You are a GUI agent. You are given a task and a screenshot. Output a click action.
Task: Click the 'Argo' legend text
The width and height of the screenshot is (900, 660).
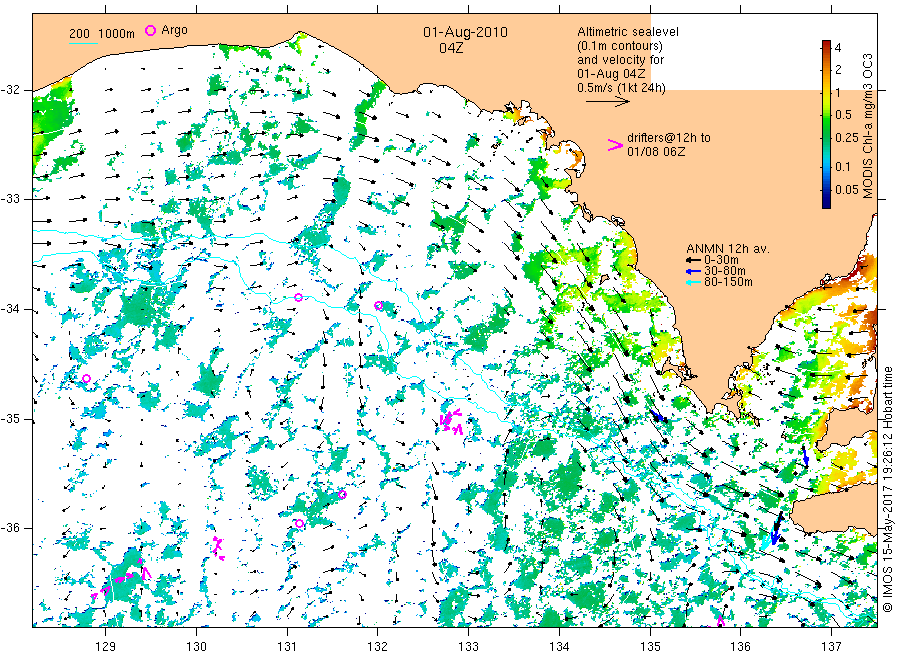174,30
